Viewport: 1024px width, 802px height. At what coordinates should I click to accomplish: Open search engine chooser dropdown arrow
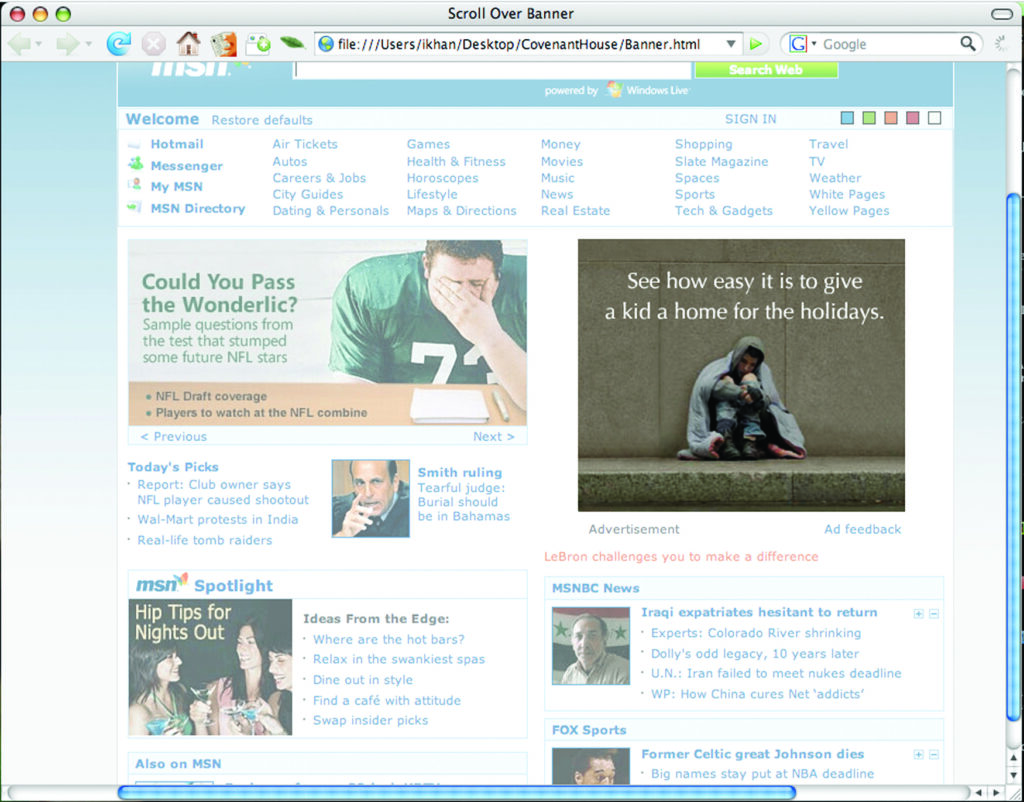click(814, 43)
